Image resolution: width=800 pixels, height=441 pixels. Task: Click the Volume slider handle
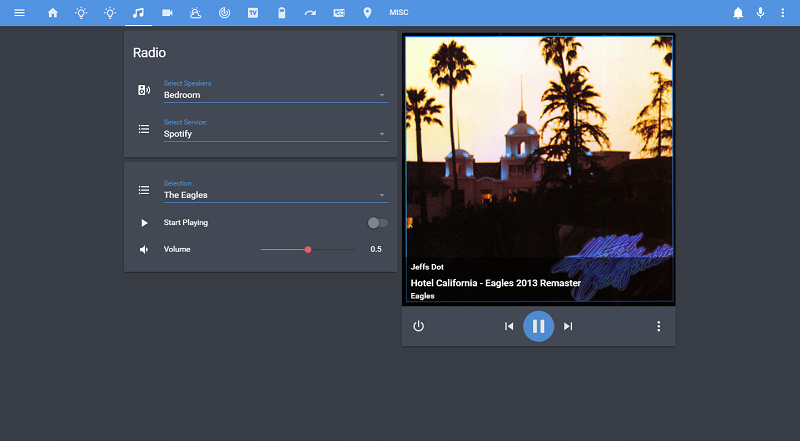pyautogui.click(x=308, y=249)
